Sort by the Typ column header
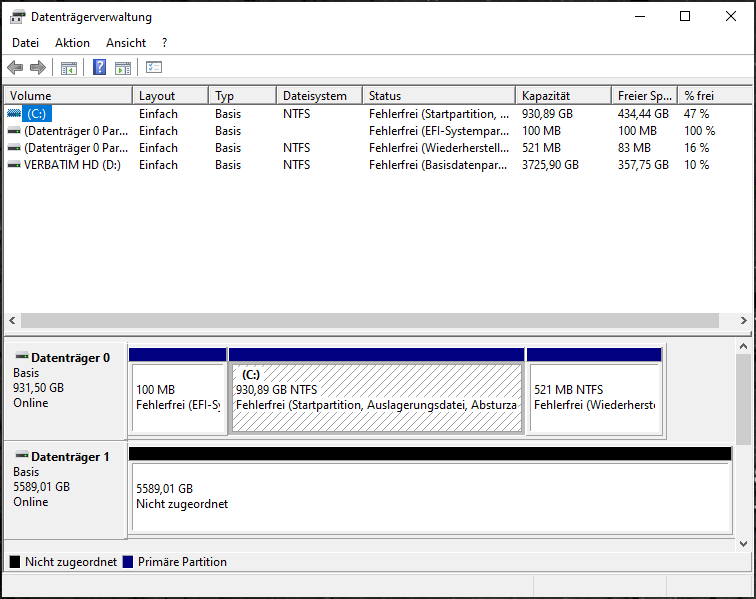 [x=243, y=95]
